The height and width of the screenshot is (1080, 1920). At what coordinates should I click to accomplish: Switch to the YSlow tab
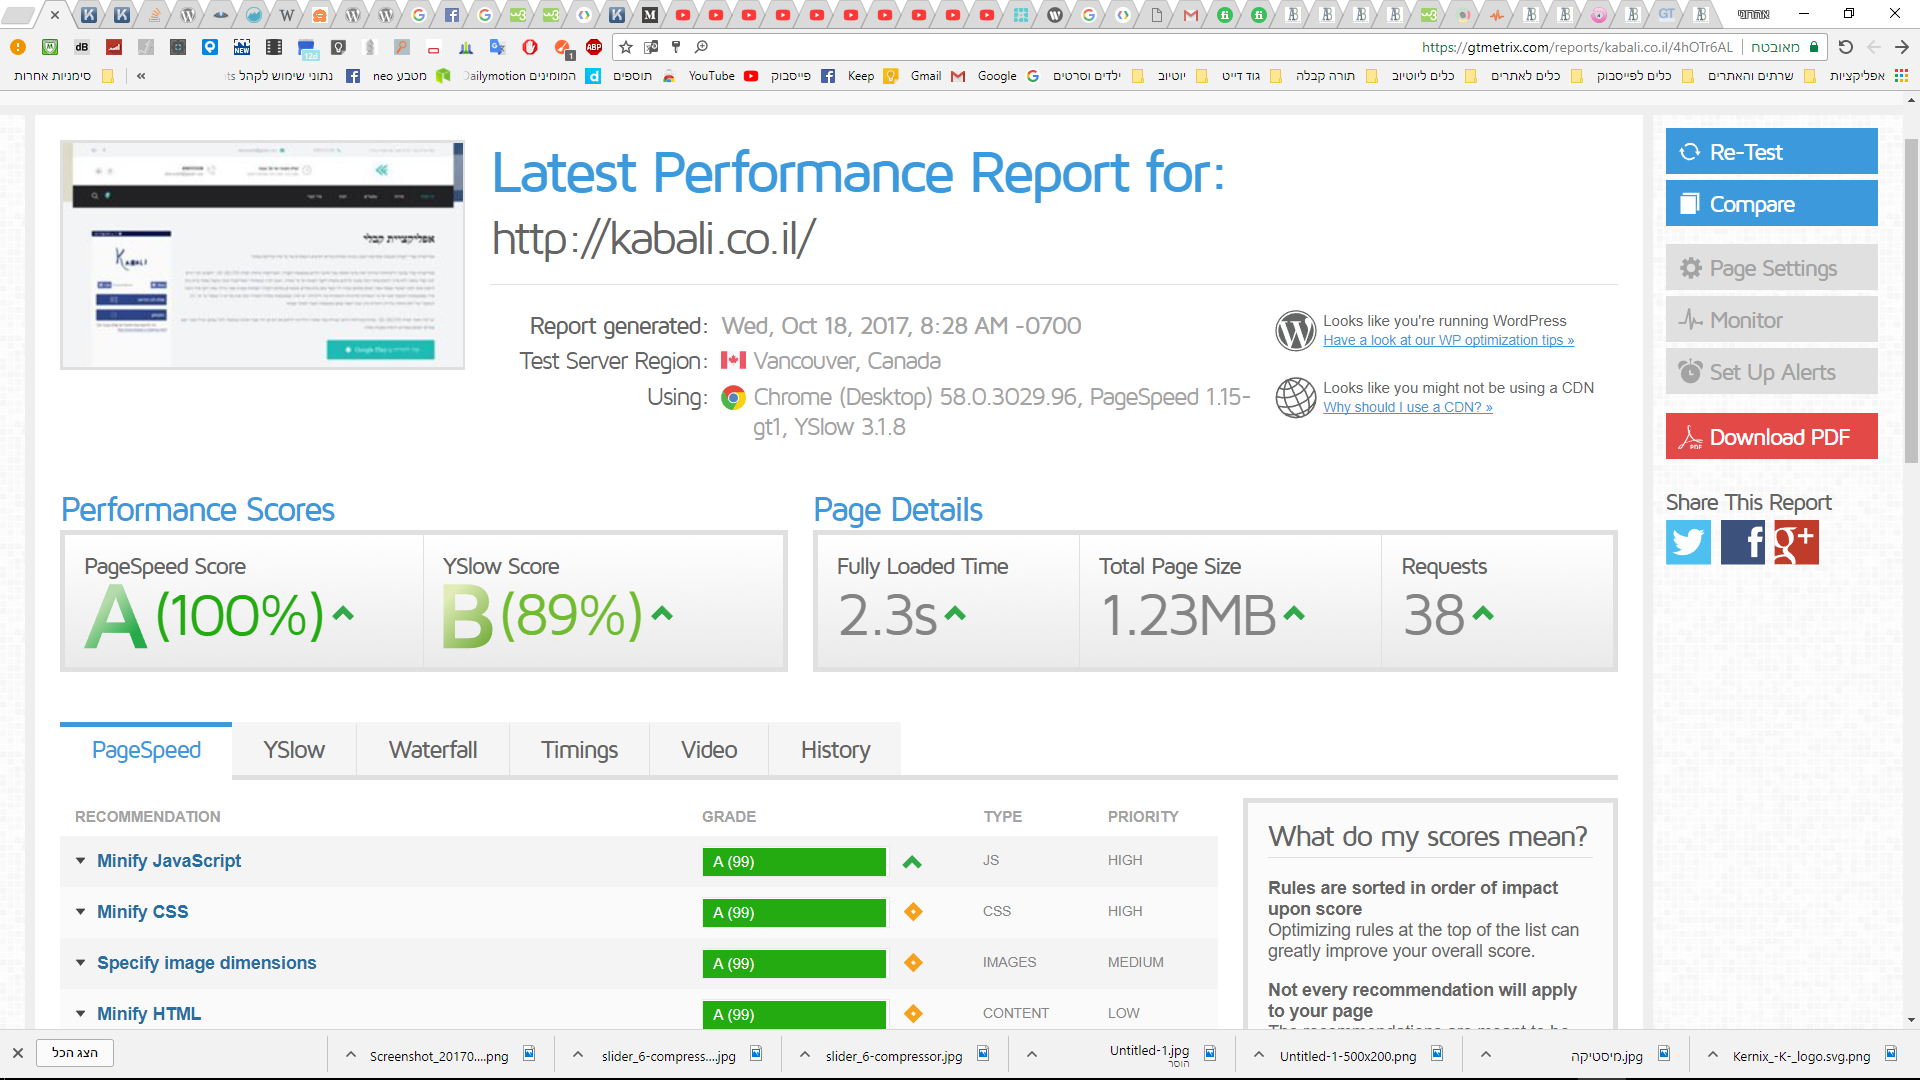pos(294,750)
